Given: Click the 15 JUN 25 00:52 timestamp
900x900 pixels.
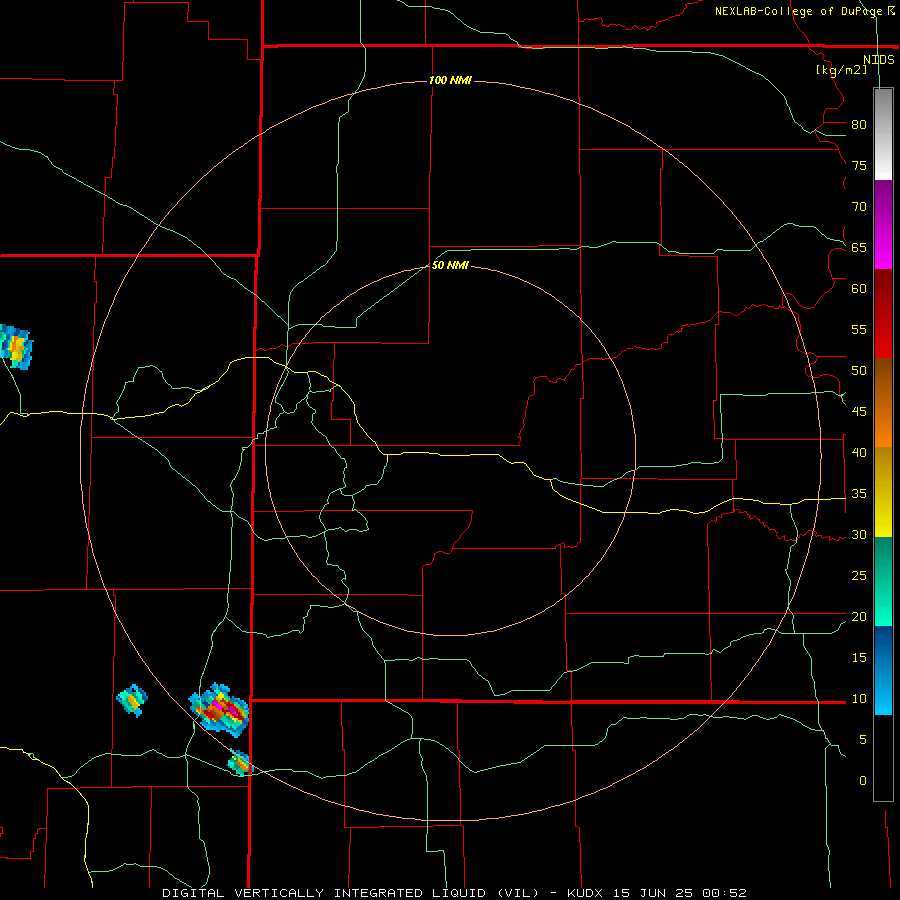Looking at the screenshot, I should (x=680, y=893).
